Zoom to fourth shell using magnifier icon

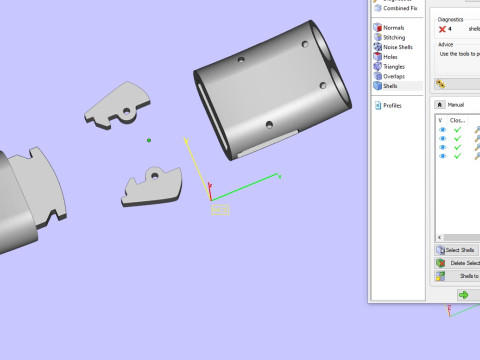(477, 156)
